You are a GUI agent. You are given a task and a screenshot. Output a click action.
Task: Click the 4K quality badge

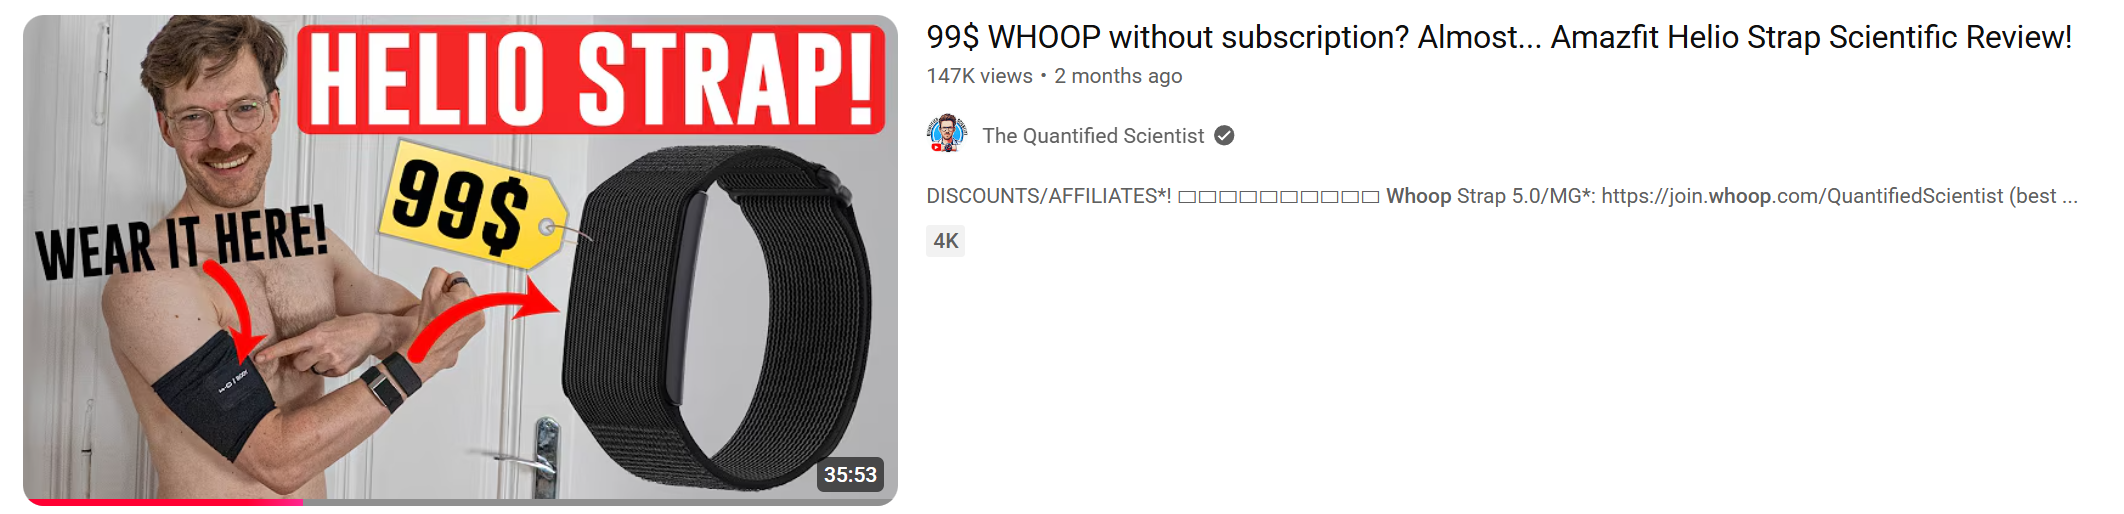(945, 241)
